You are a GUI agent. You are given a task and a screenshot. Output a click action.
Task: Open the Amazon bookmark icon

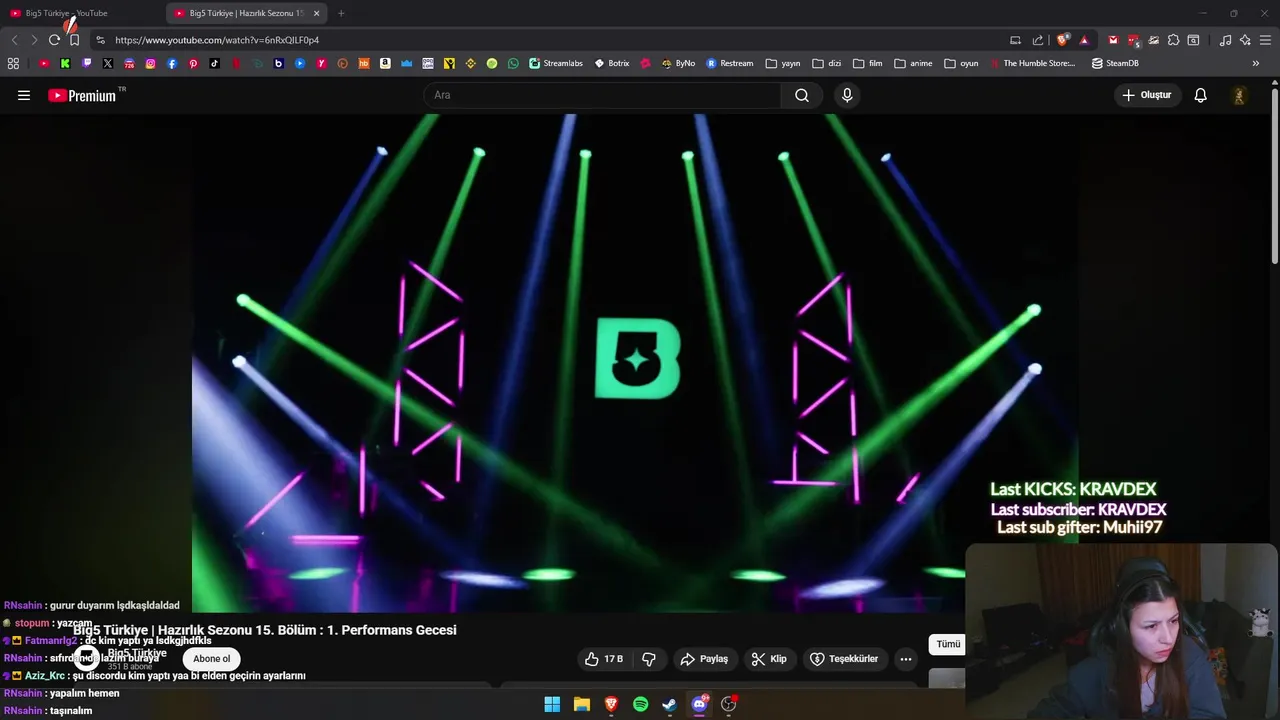click(x=385, y=63)
